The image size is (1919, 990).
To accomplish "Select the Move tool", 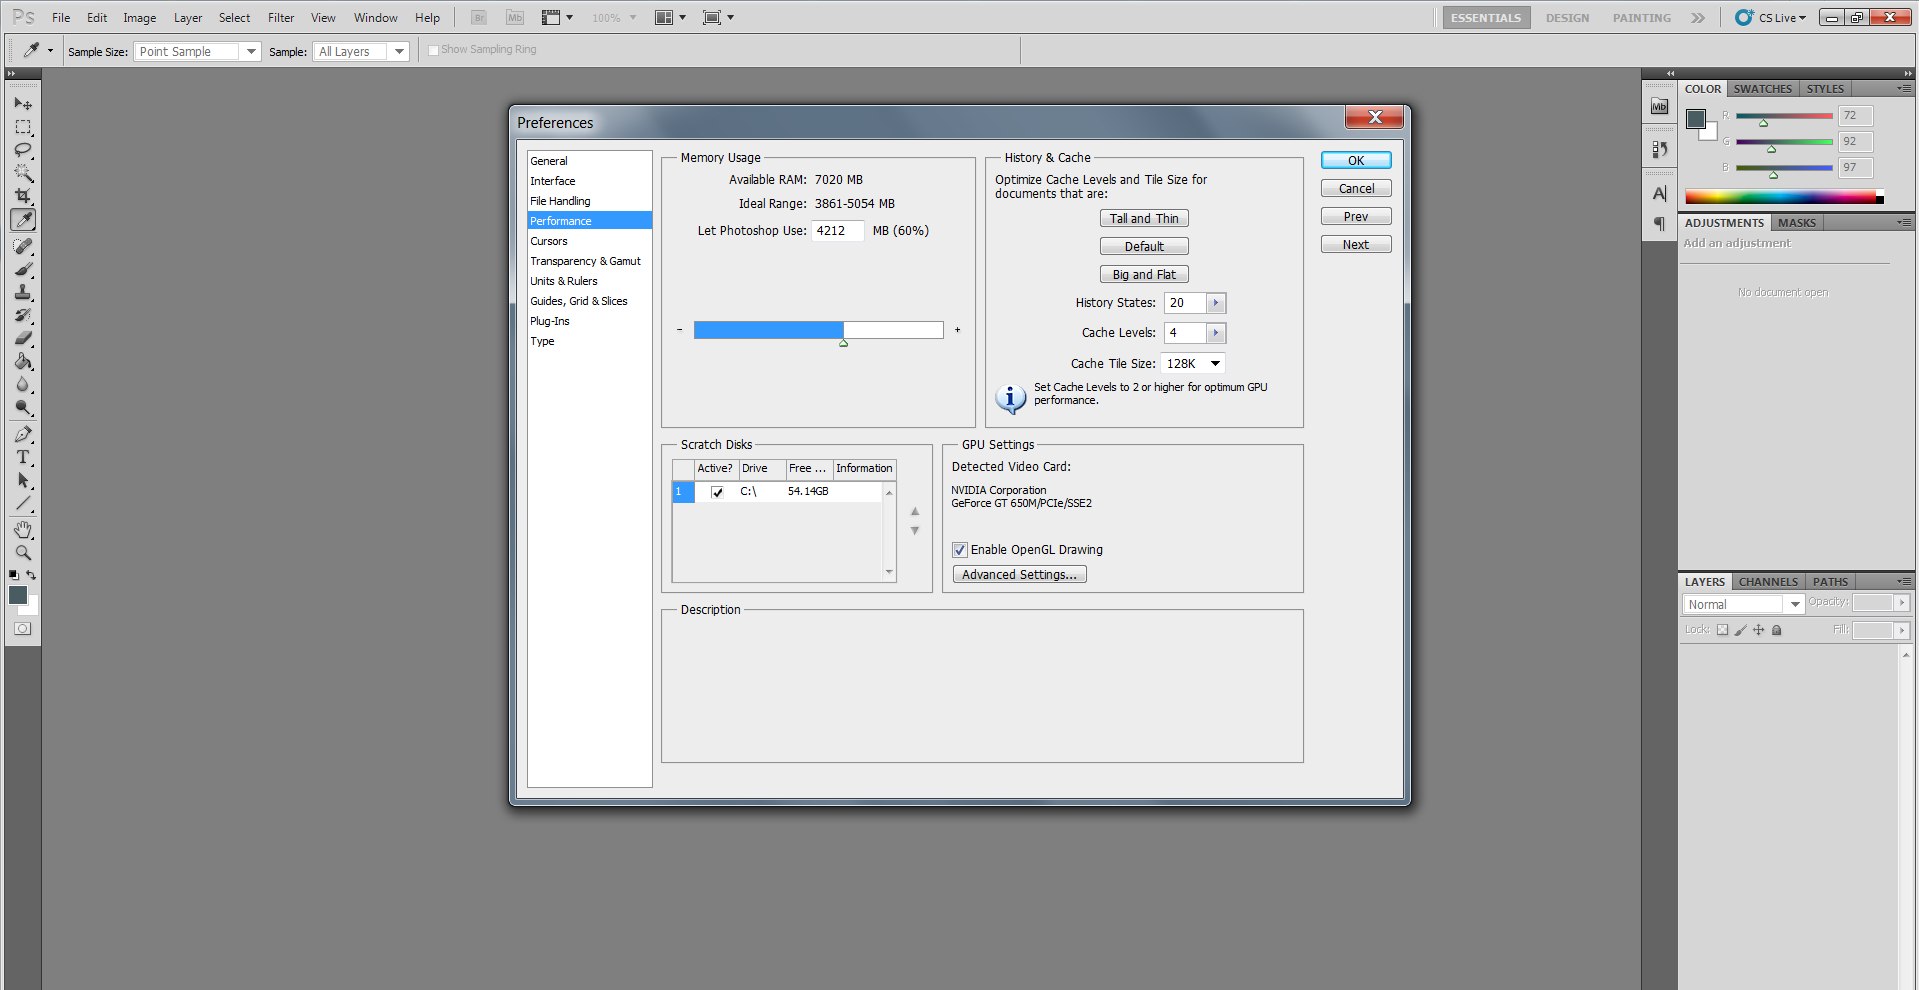I will pos(23,104).
